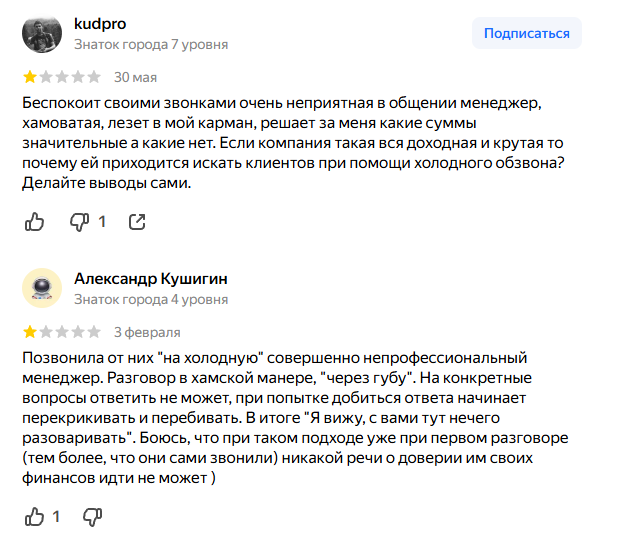
Task: Click the Подписаться button
Action: (526, 33)
